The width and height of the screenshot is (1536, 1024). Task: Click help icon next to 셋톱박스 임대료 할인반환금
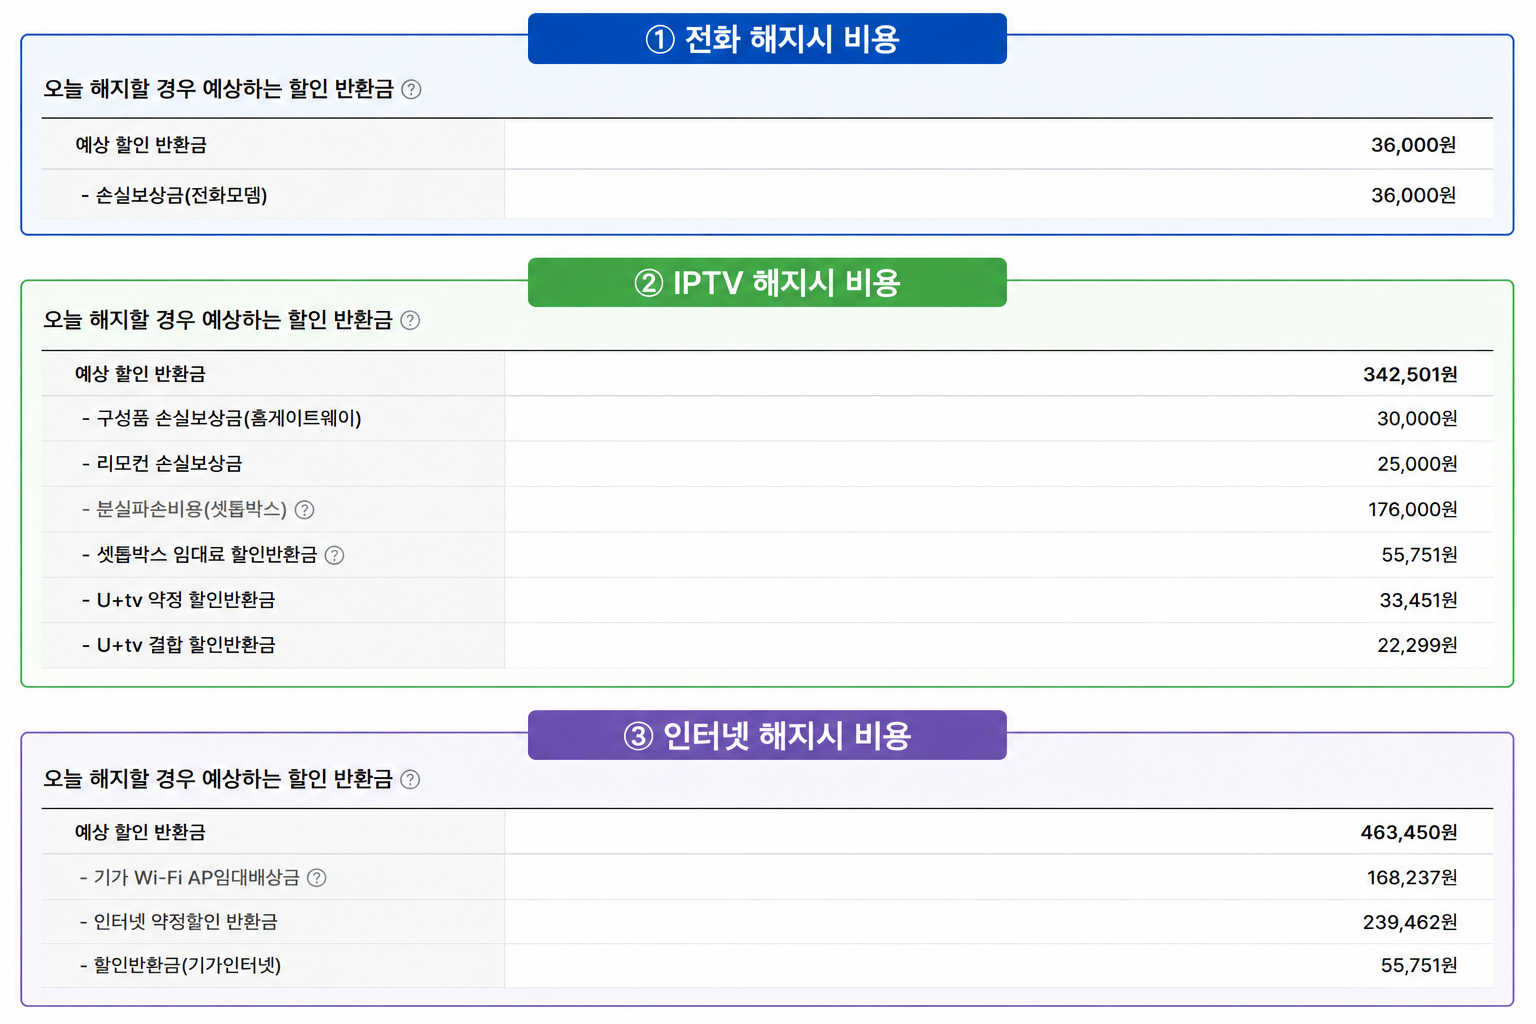(335, 555)
